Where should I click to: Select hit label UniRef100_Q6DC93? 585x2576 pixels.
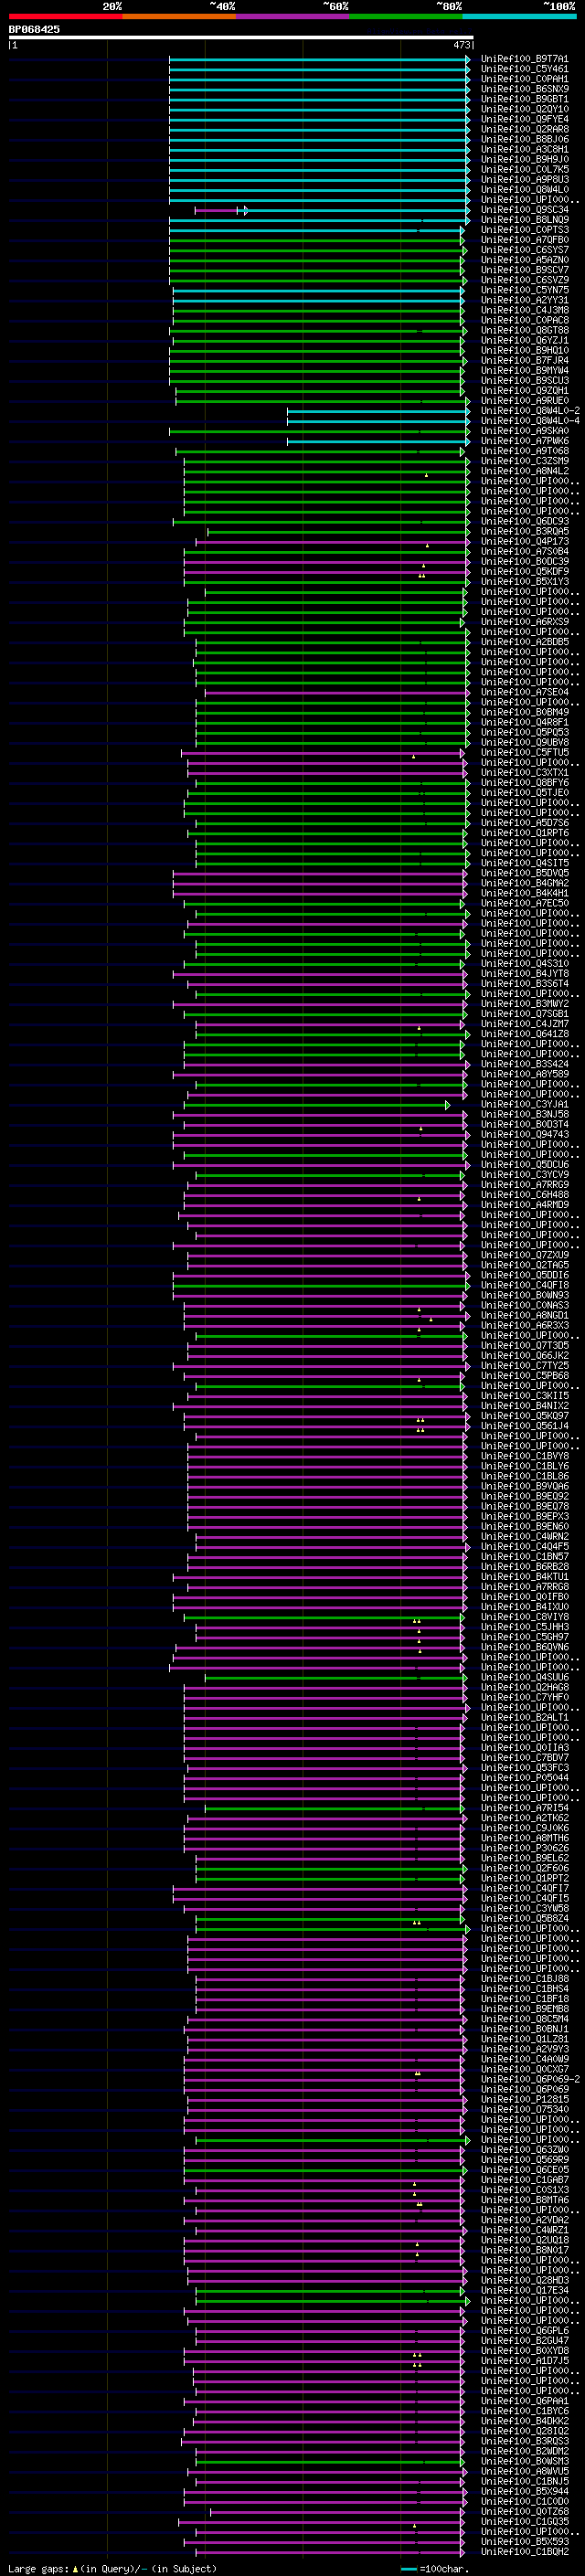pyautogui.click(x=524, y=521)
